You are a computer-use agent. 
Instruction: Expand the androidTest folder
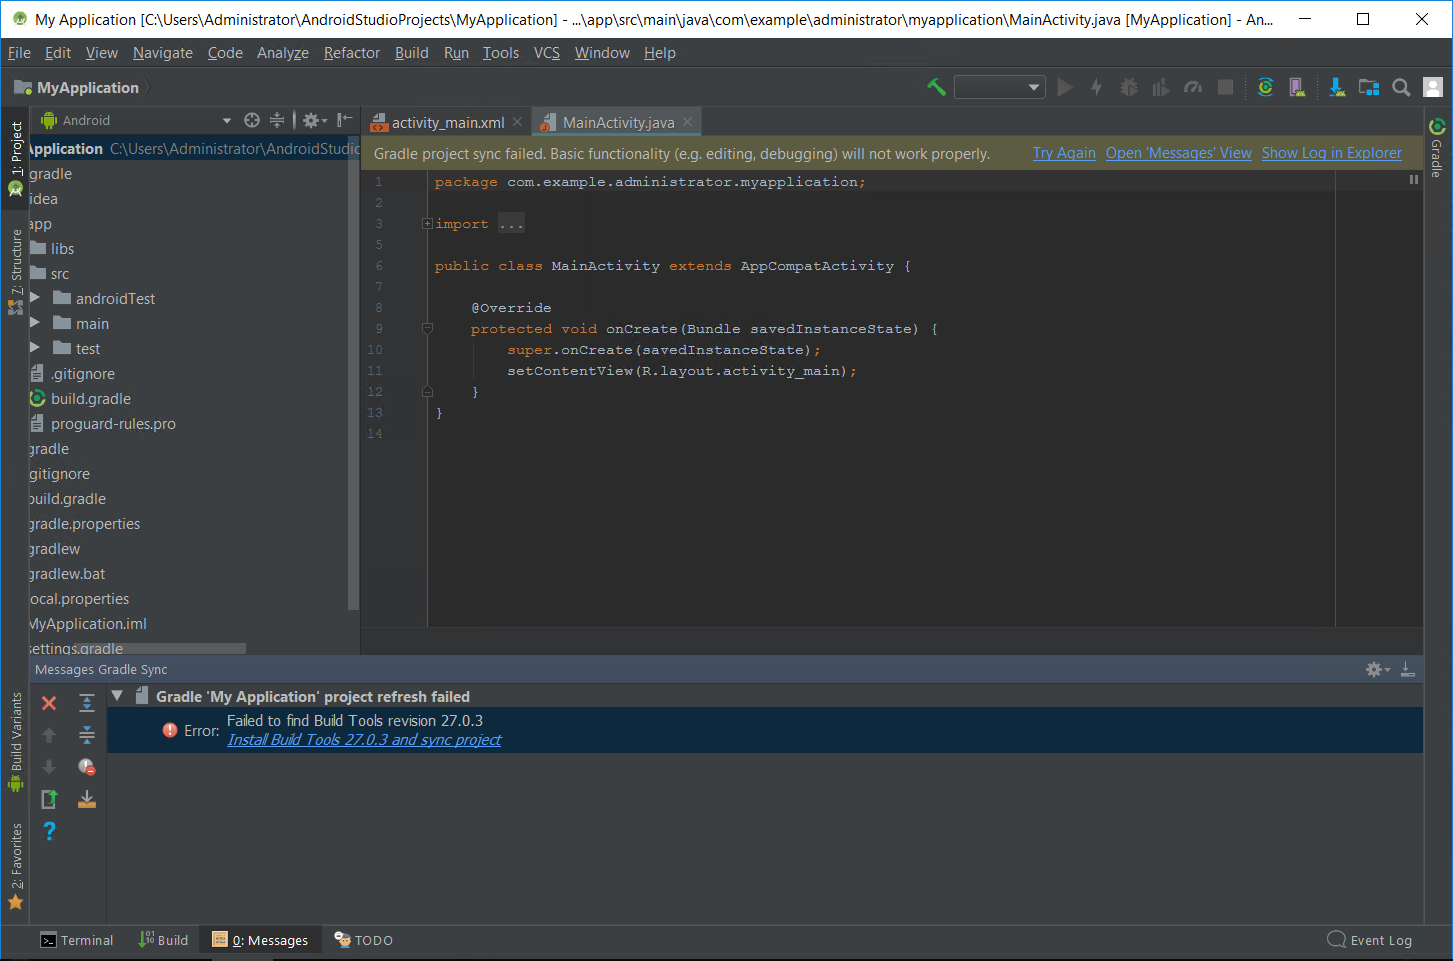click(x=36, y=298)
